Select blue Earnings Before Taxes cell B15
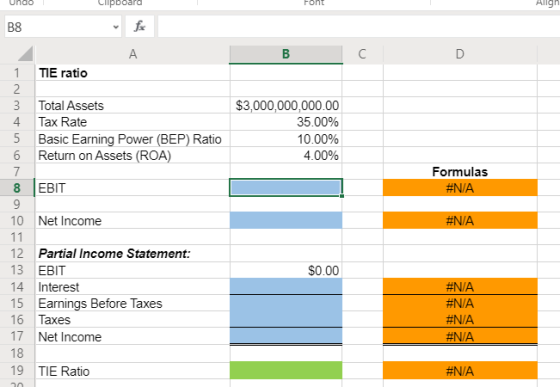The image size is (560, 387). (286, 303)
